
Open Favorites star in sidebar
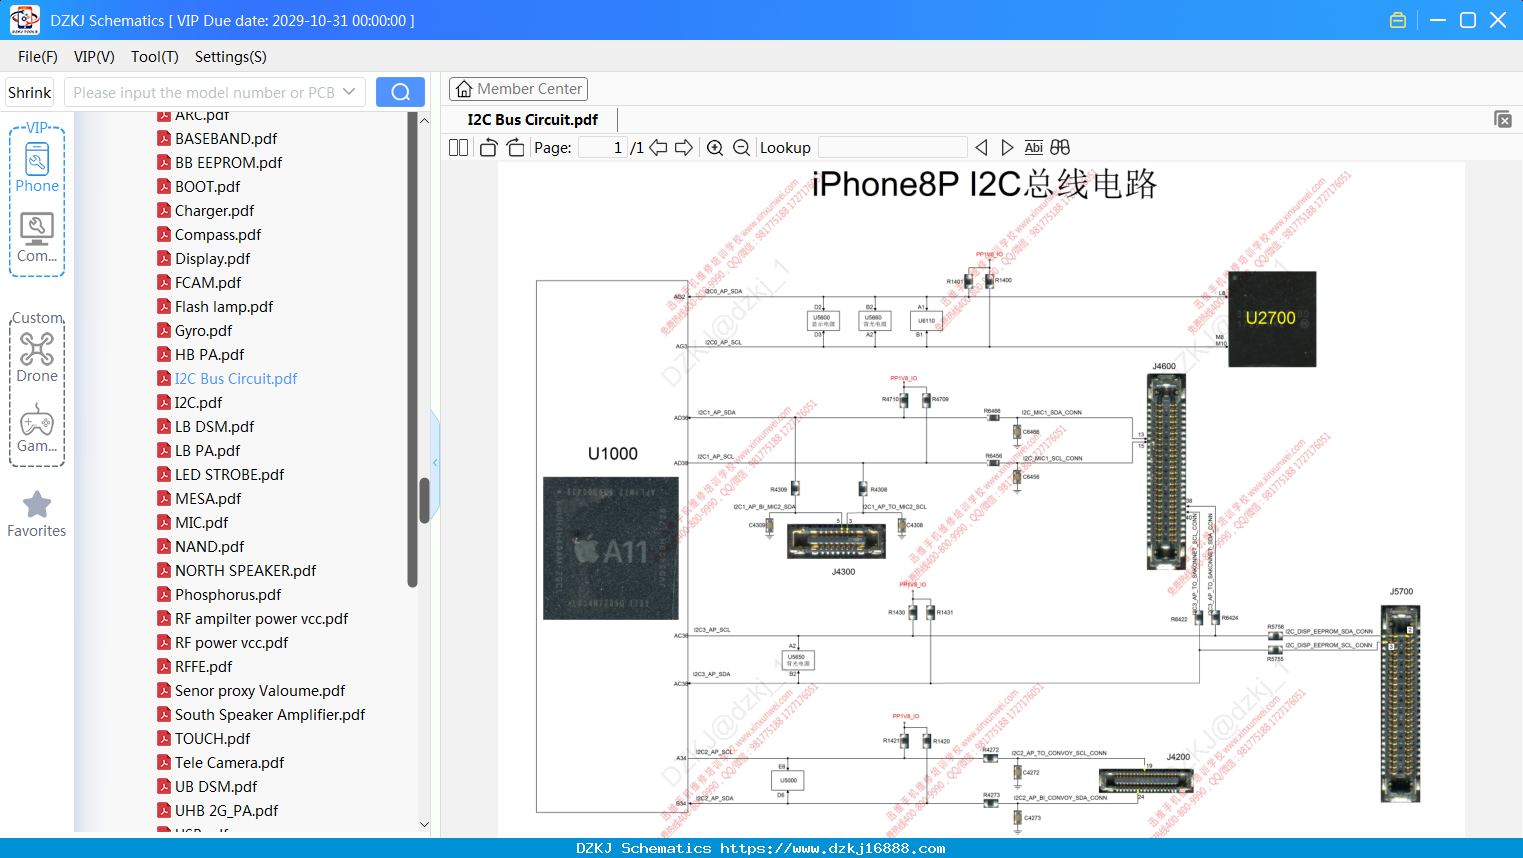pyautogui.click(x=37, y=514)
